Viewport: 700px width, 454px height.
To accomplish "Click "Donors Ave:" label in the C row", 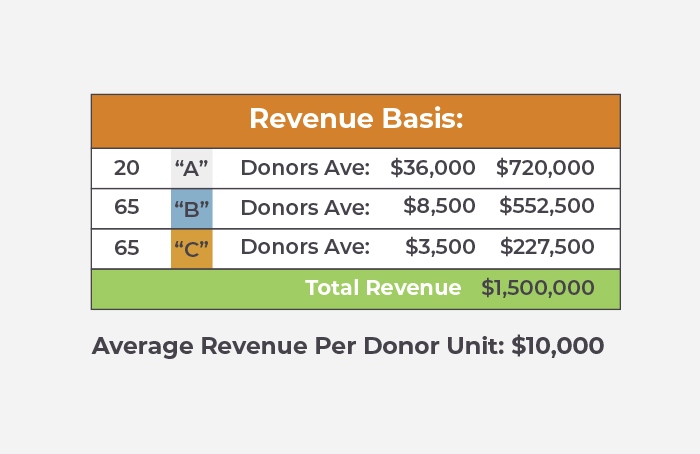I will tap(305, 248).
